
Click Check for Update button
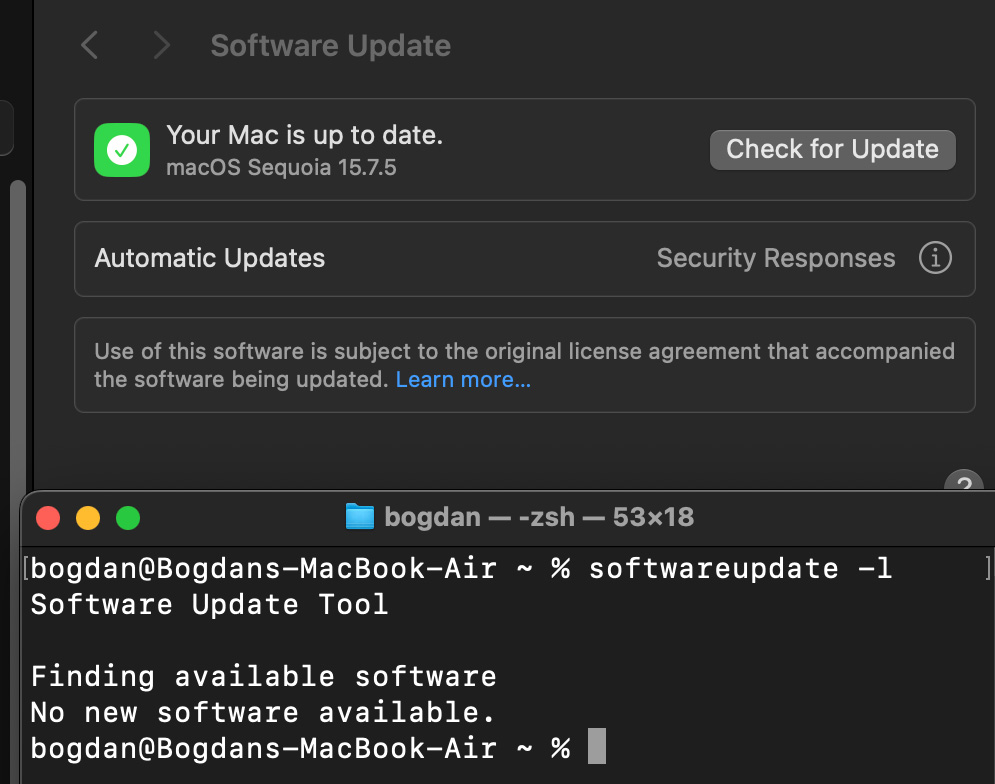[x=833, y=150]
